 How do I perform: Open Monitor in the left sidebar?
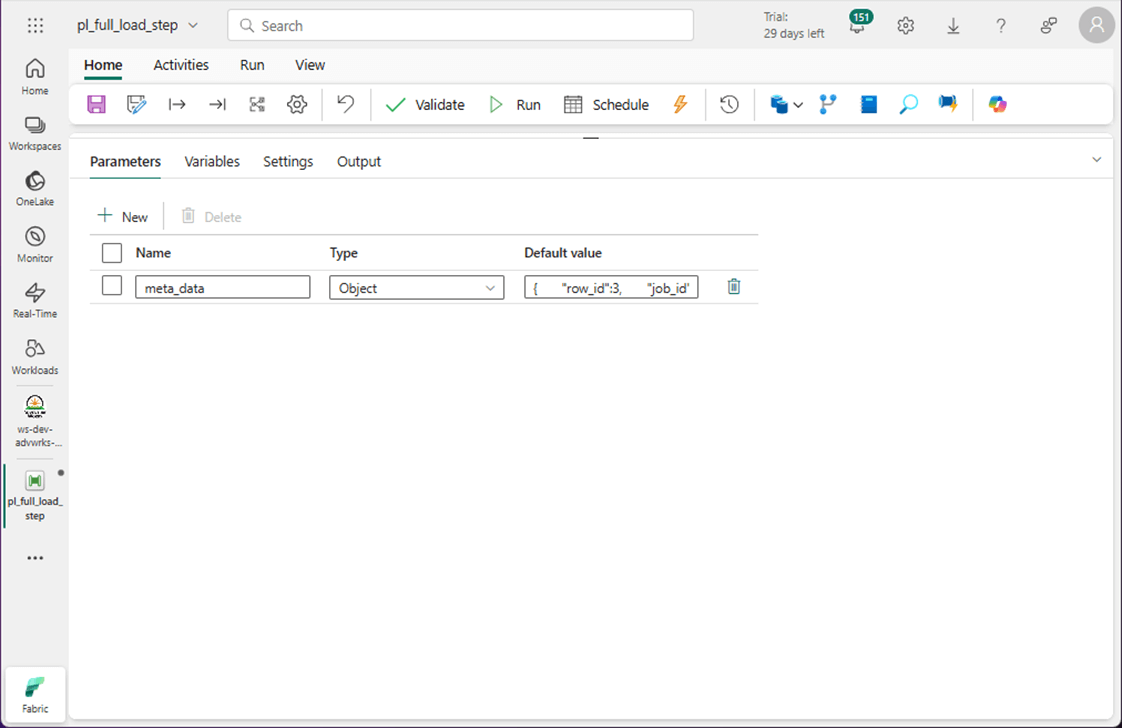click(34, 245)
